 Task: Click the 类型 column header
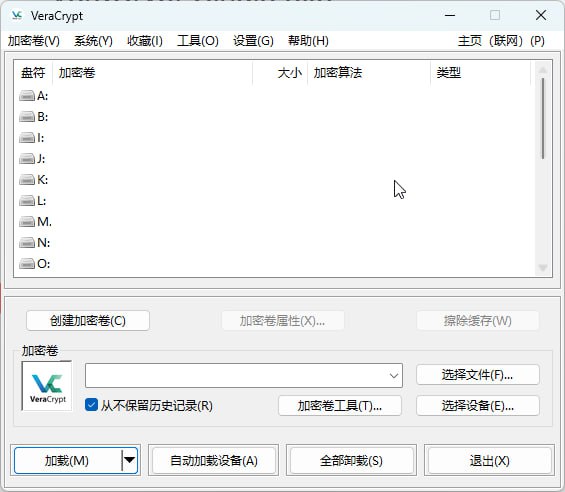point(481,73)
